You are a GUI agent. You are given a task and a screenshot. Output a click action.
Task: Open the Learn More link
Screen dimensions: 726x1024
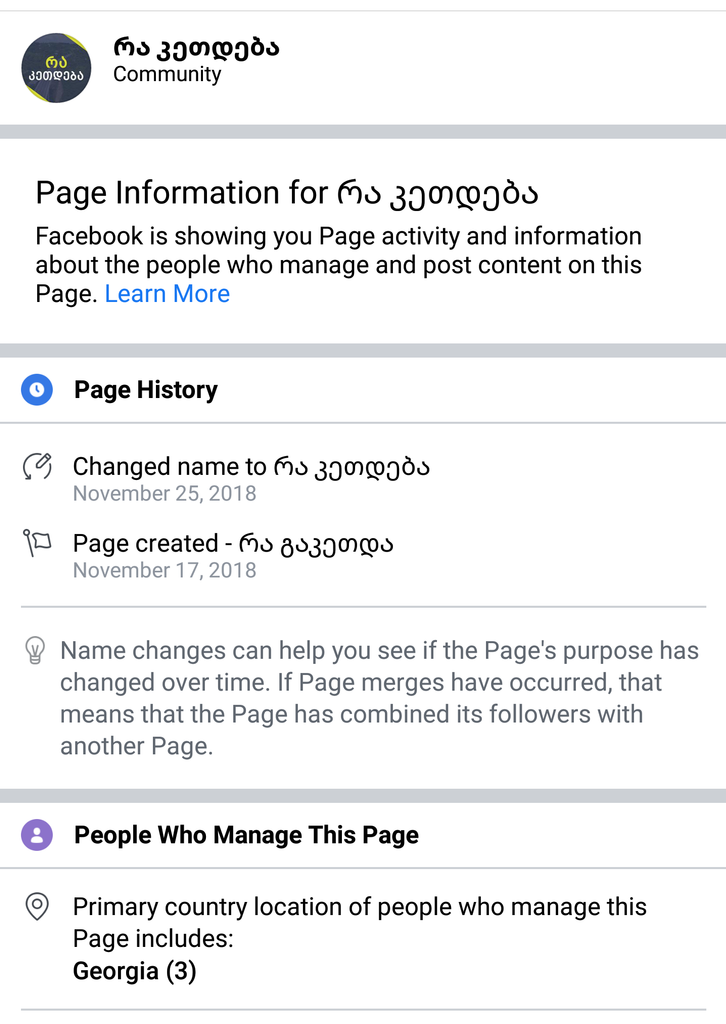pyautogui.click(x=167, y=294)
